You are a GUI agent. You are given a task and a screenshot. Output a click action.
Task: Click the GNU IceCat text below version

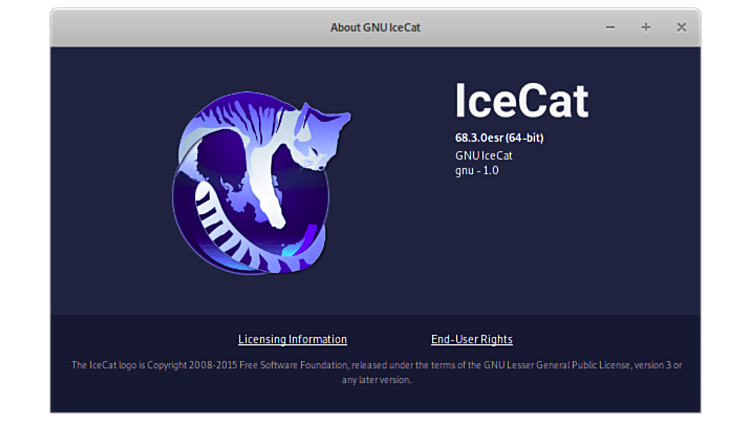pos(484,155)
